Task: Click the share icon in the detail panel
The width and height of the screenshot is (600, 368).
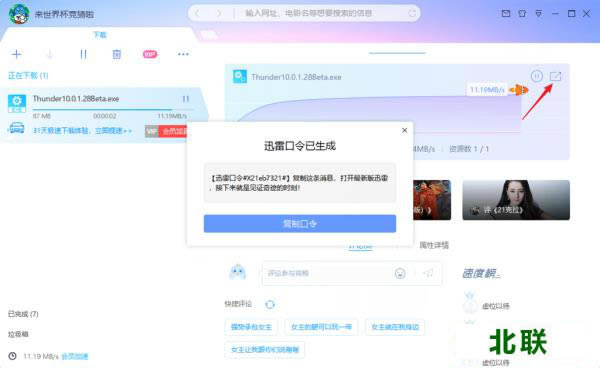Action: click(x=555, y=76)
